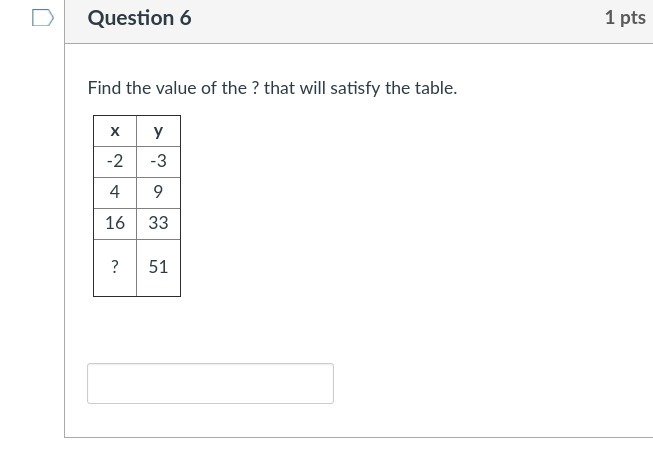Click the cell with value 51
Viewport: 653px width, 463px height.
click(158, 267)
